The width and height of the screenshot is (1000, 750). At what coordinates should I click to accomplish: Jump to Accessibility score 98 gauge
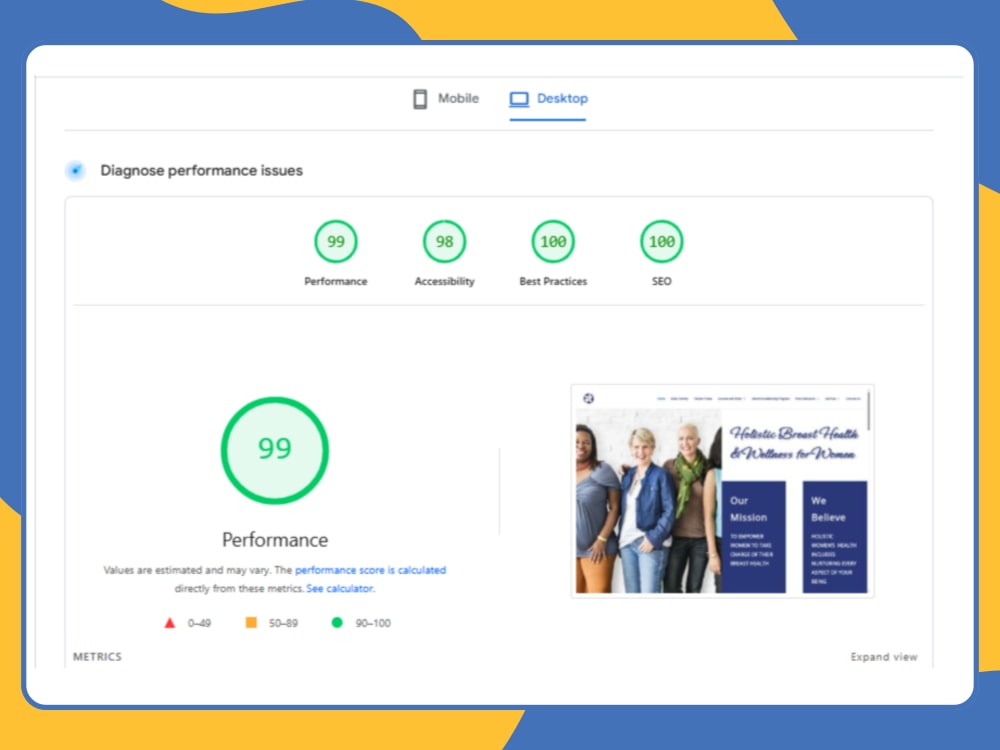point(445,241)
